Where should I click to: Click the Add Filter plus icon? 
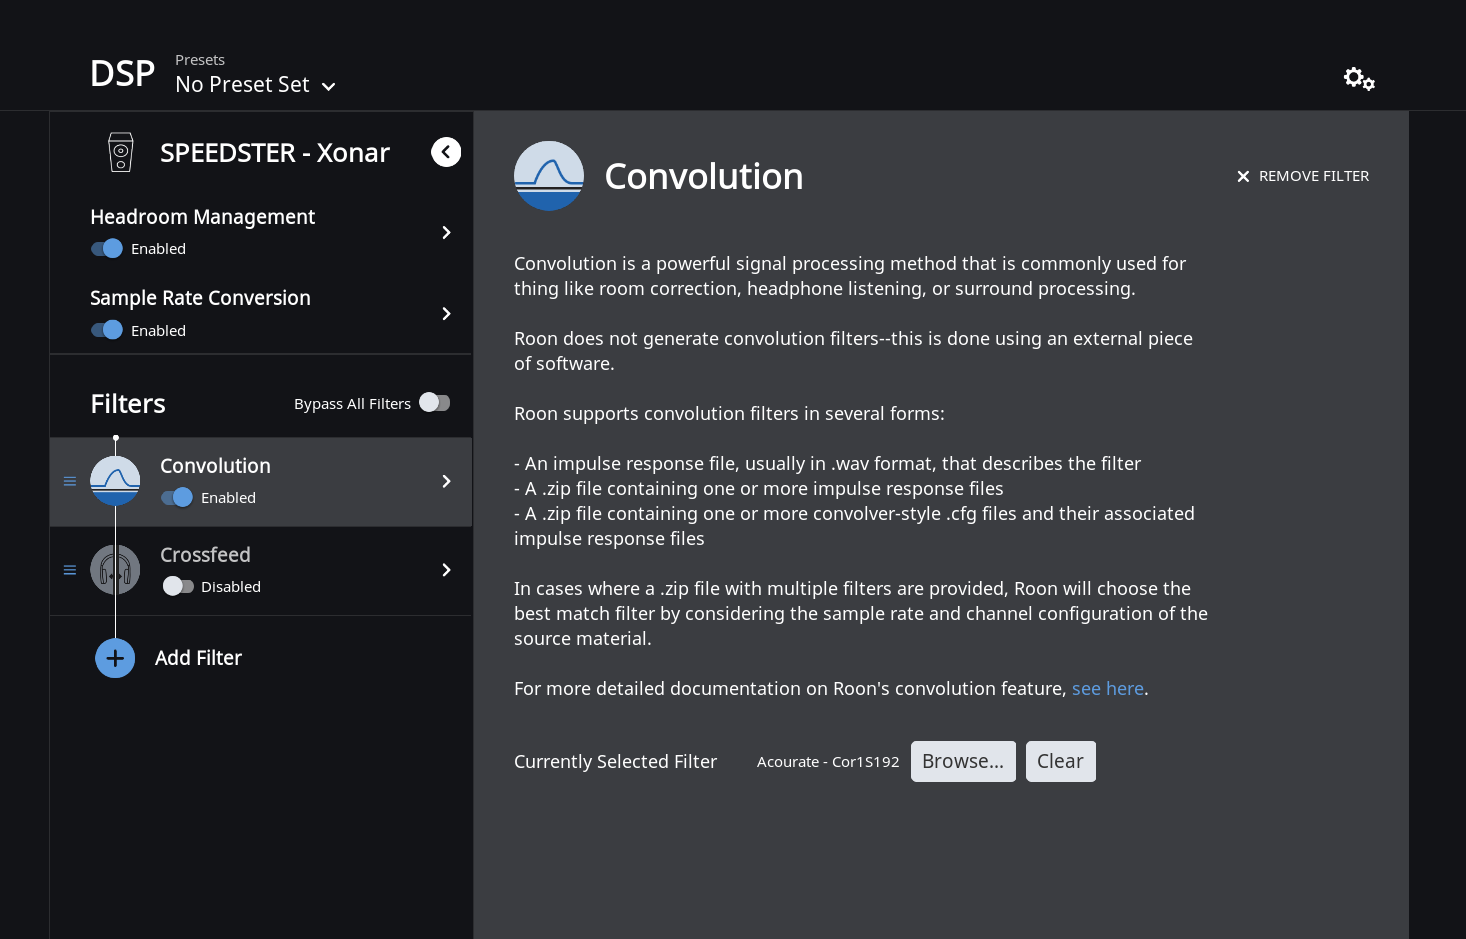click(x=115, y=658)
